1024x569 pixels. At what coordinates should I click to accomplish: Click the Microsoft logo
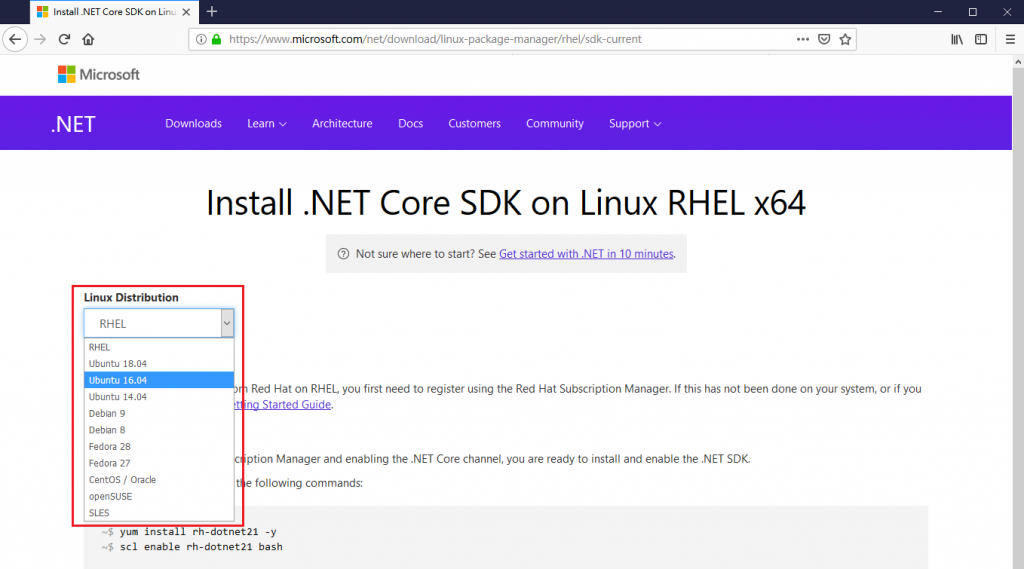99,74
